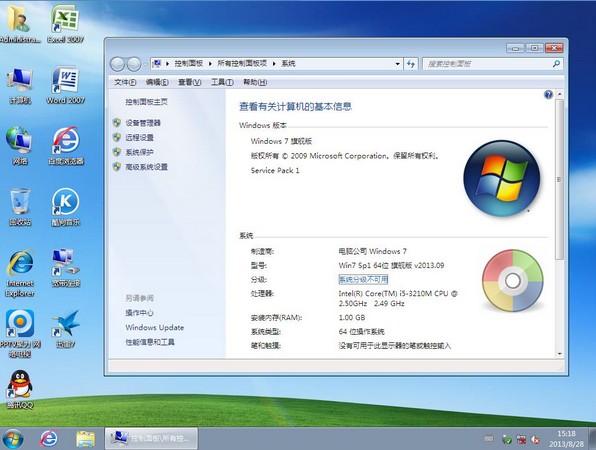This screenshot has height=450, width=596.
Task: Open 系统保护 from the sidebar
Action: (139, 152)
